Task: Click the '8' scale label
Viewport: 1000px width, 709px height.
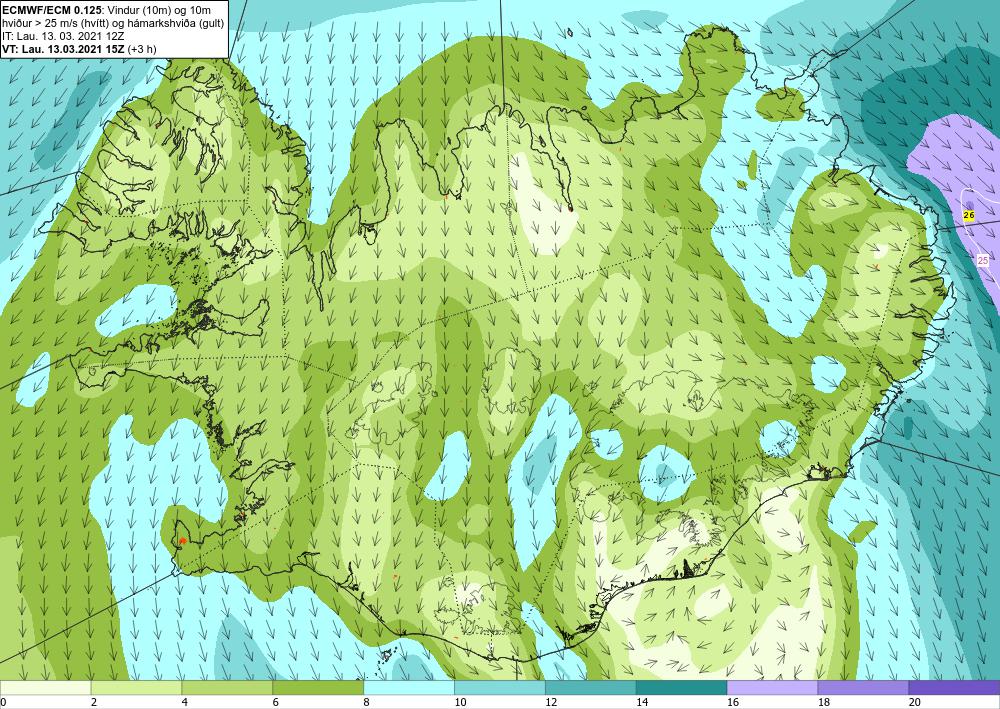Action: point(367,703)
